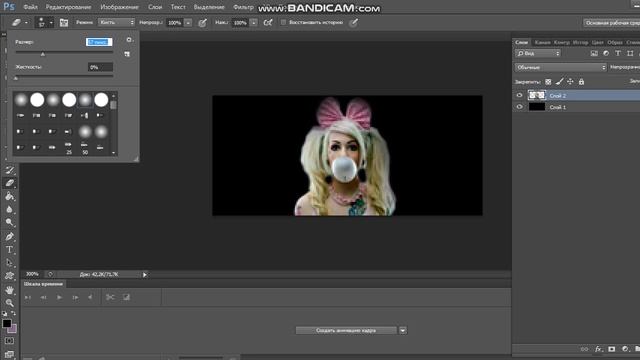Play the timeline animation

tap(60, 297)
